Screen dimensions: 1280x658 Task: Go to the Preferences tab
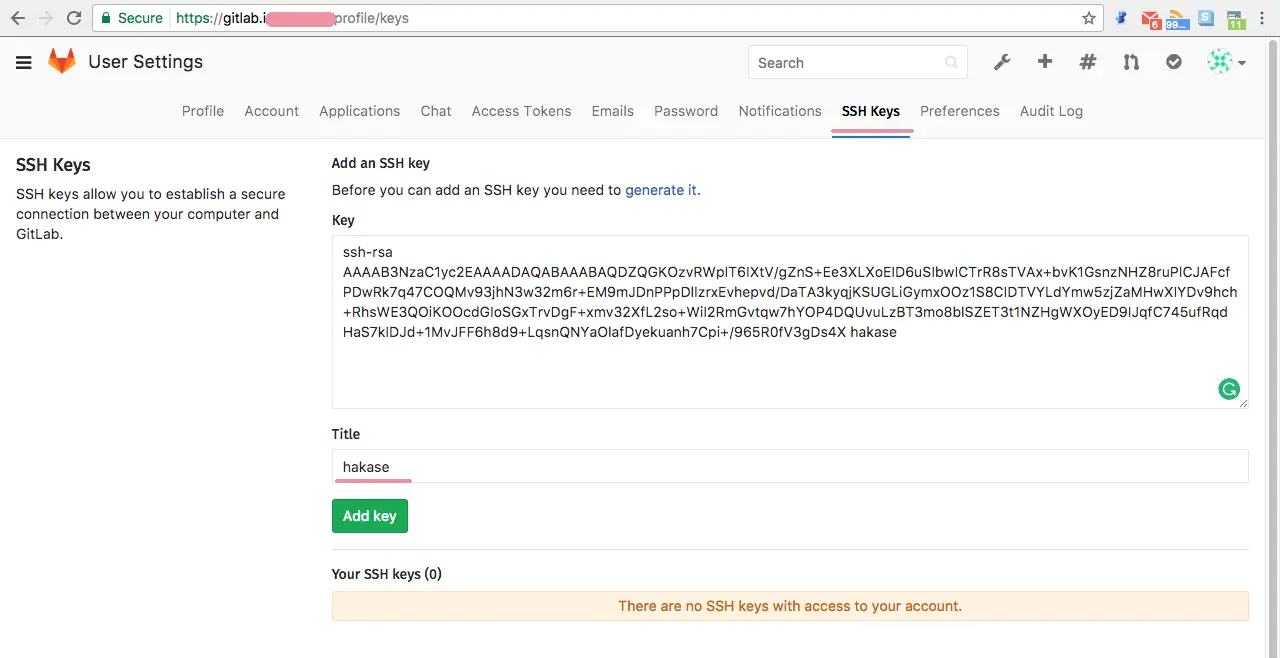pyautogui.click(x=959, y=111)
